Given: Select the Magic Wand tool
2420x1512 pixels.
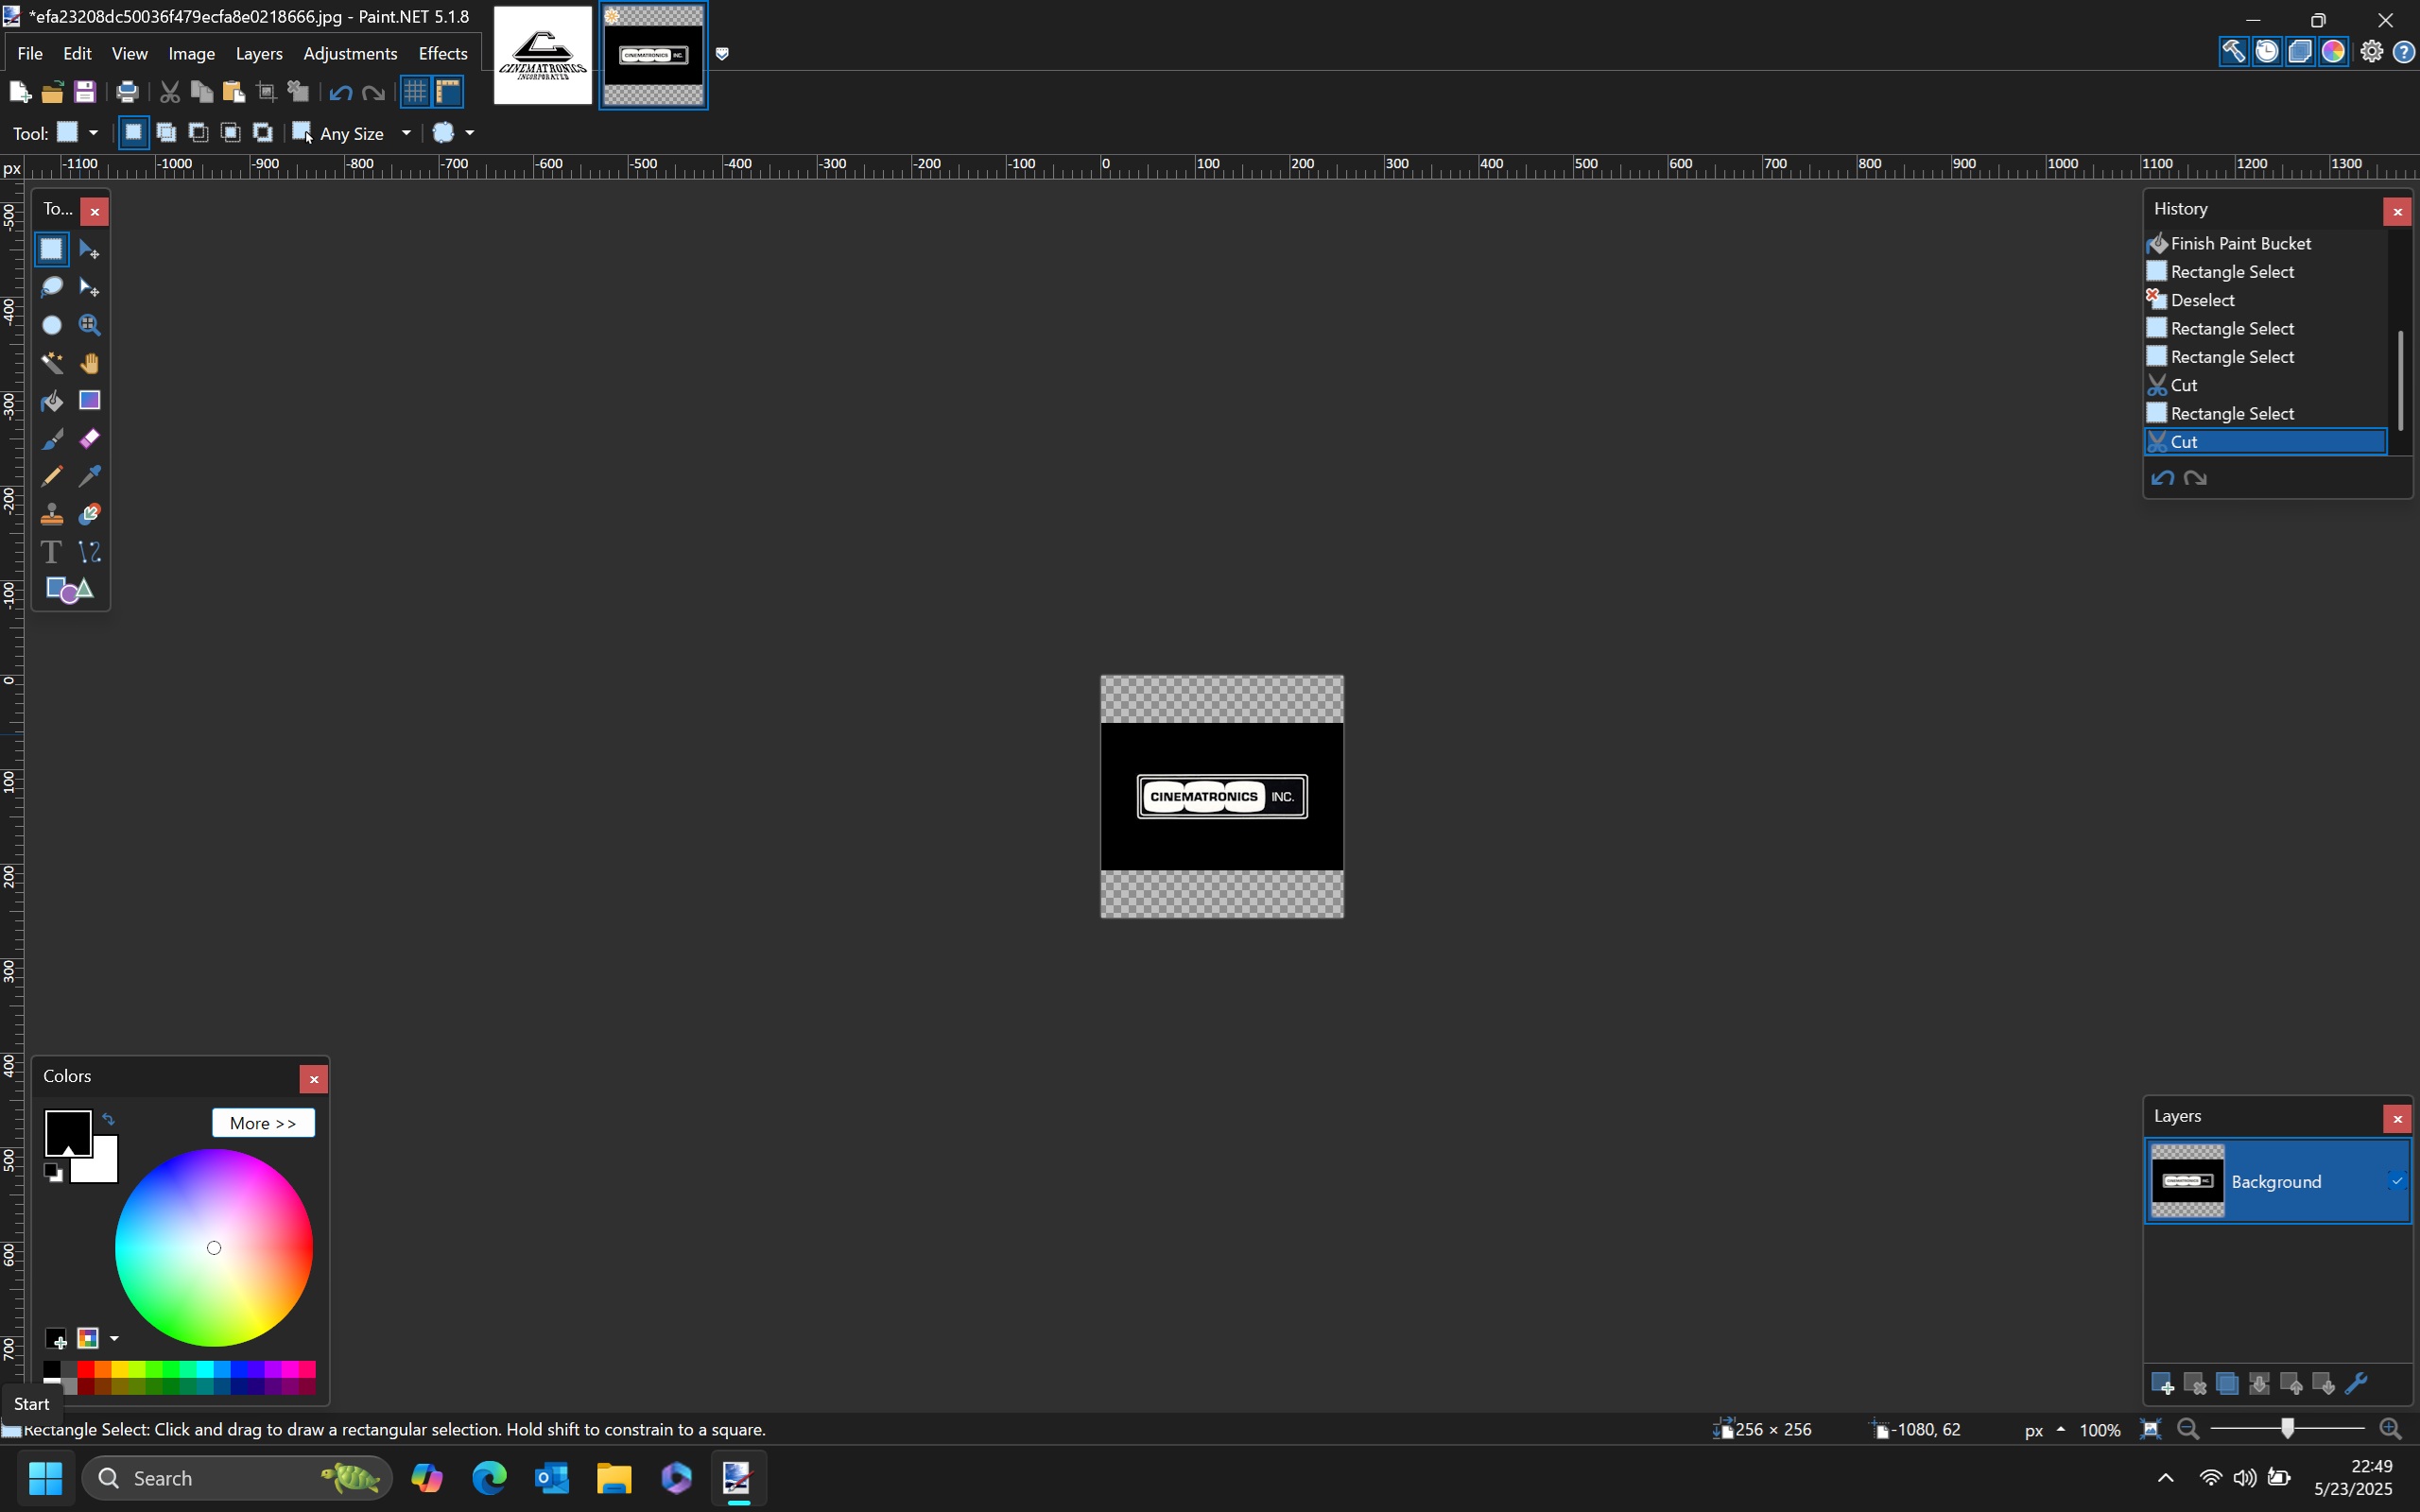Looking at the screenshot, I should [x=51, y=363].
